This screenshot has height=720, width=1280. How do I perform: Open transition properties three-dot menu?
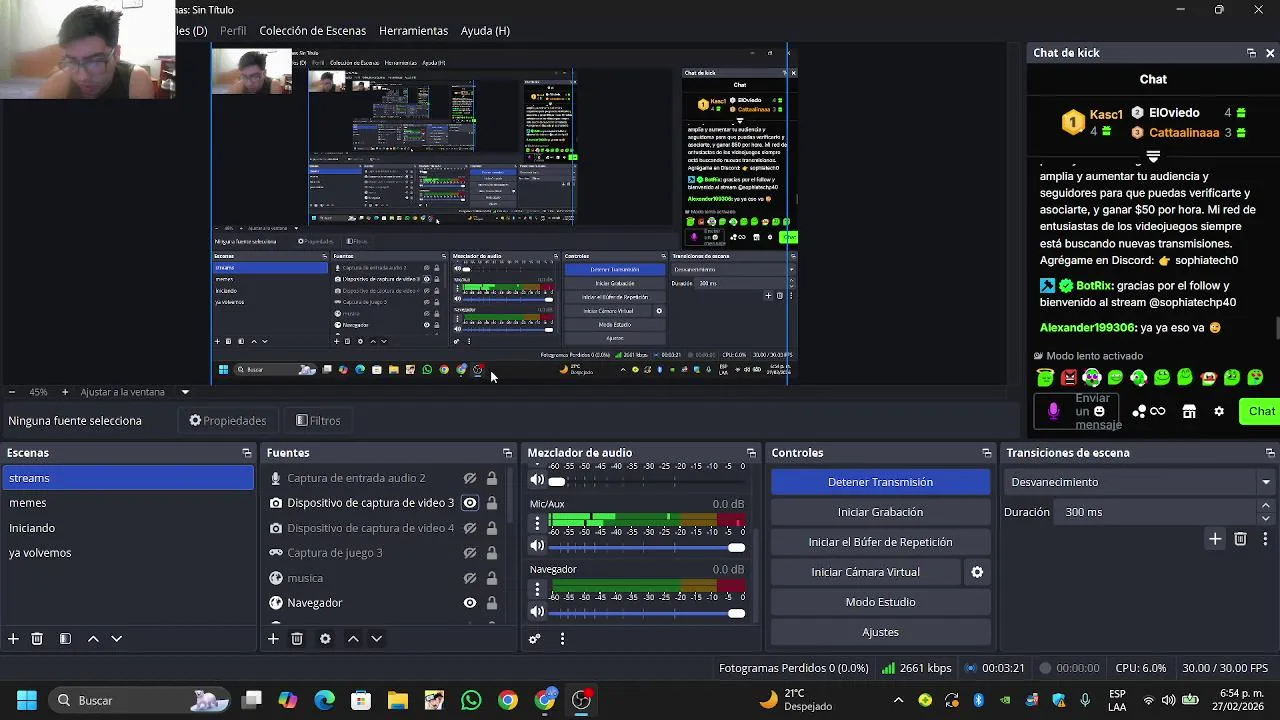coord(1265,539)
